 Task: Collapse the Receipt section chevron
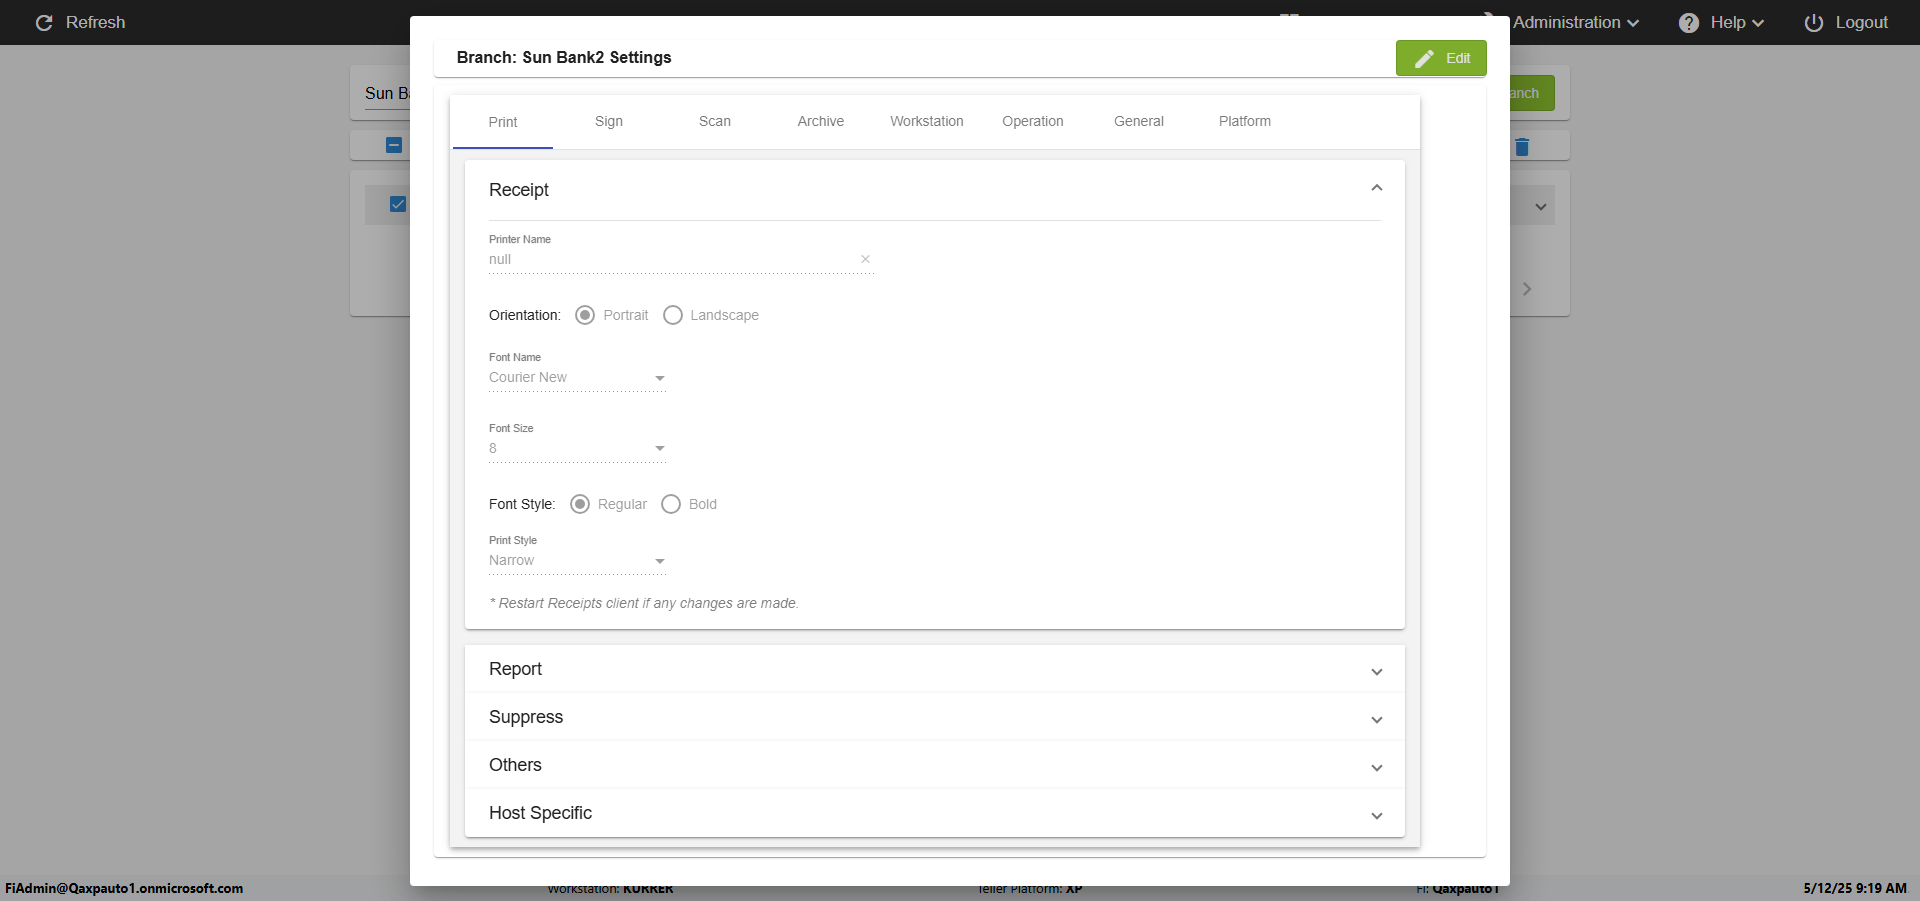[1376, 189]
